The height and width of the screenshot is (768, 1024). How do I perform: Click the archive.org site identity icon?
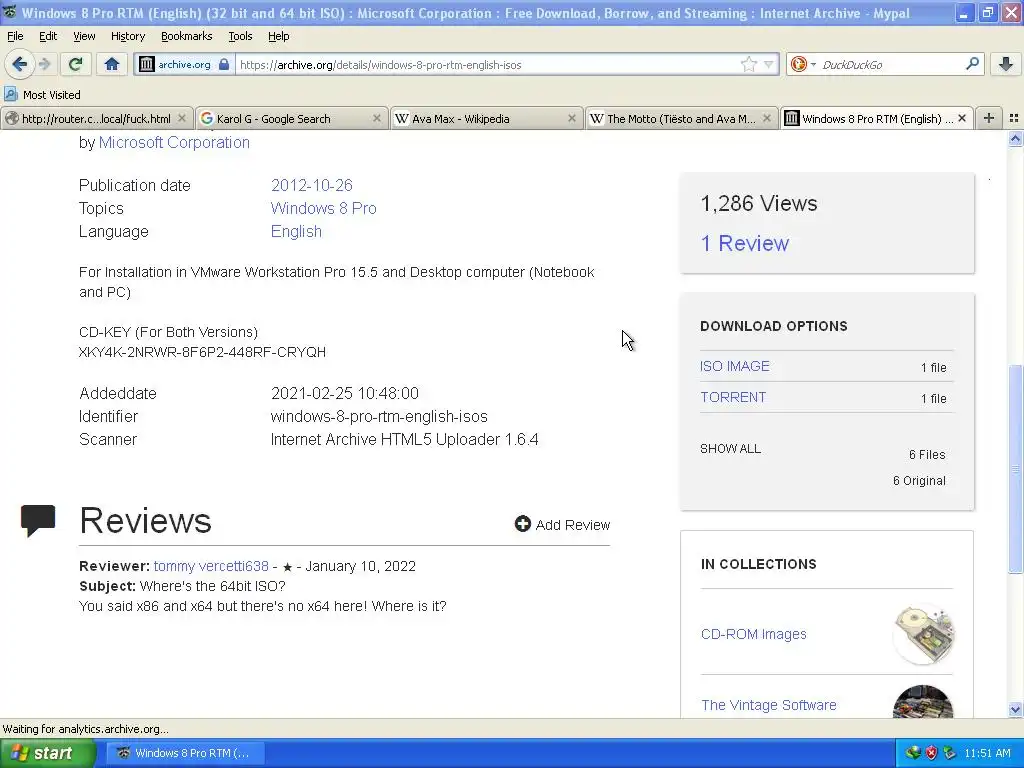pos(147,64)
